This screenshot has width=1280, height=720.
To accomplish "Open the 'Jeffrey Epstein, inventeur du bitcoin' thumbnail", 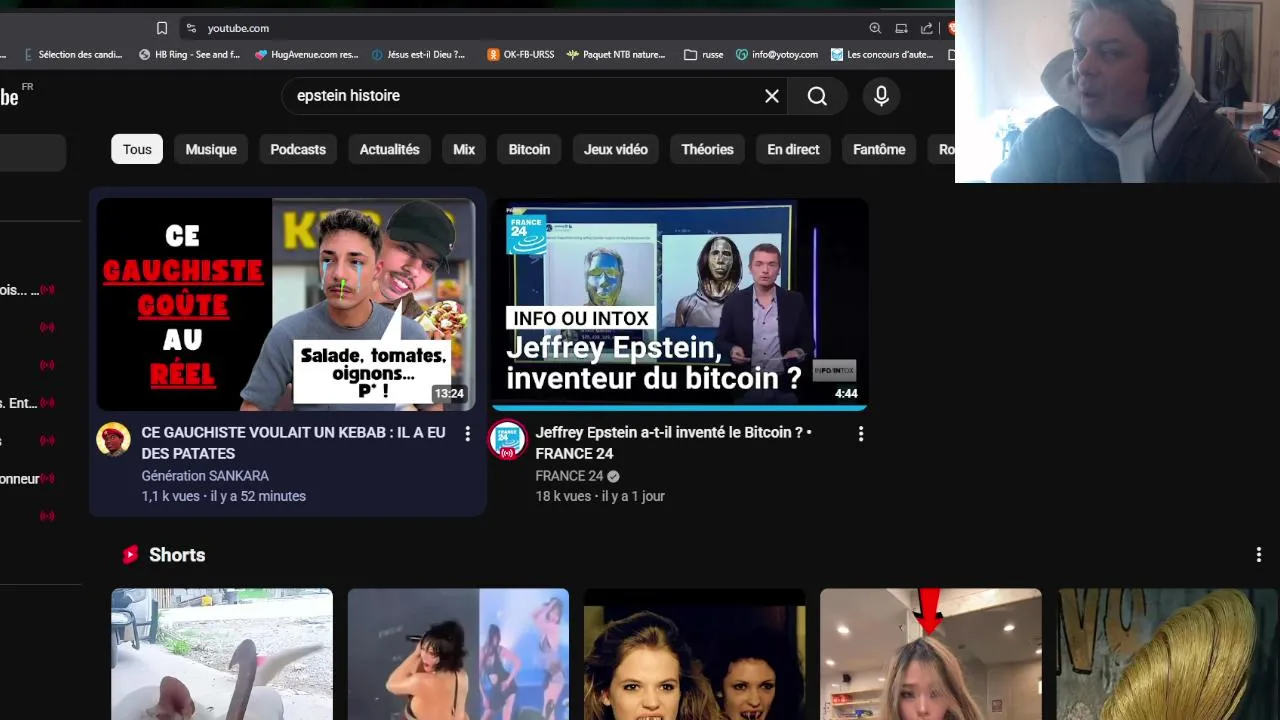I will [x=679, y=304].
